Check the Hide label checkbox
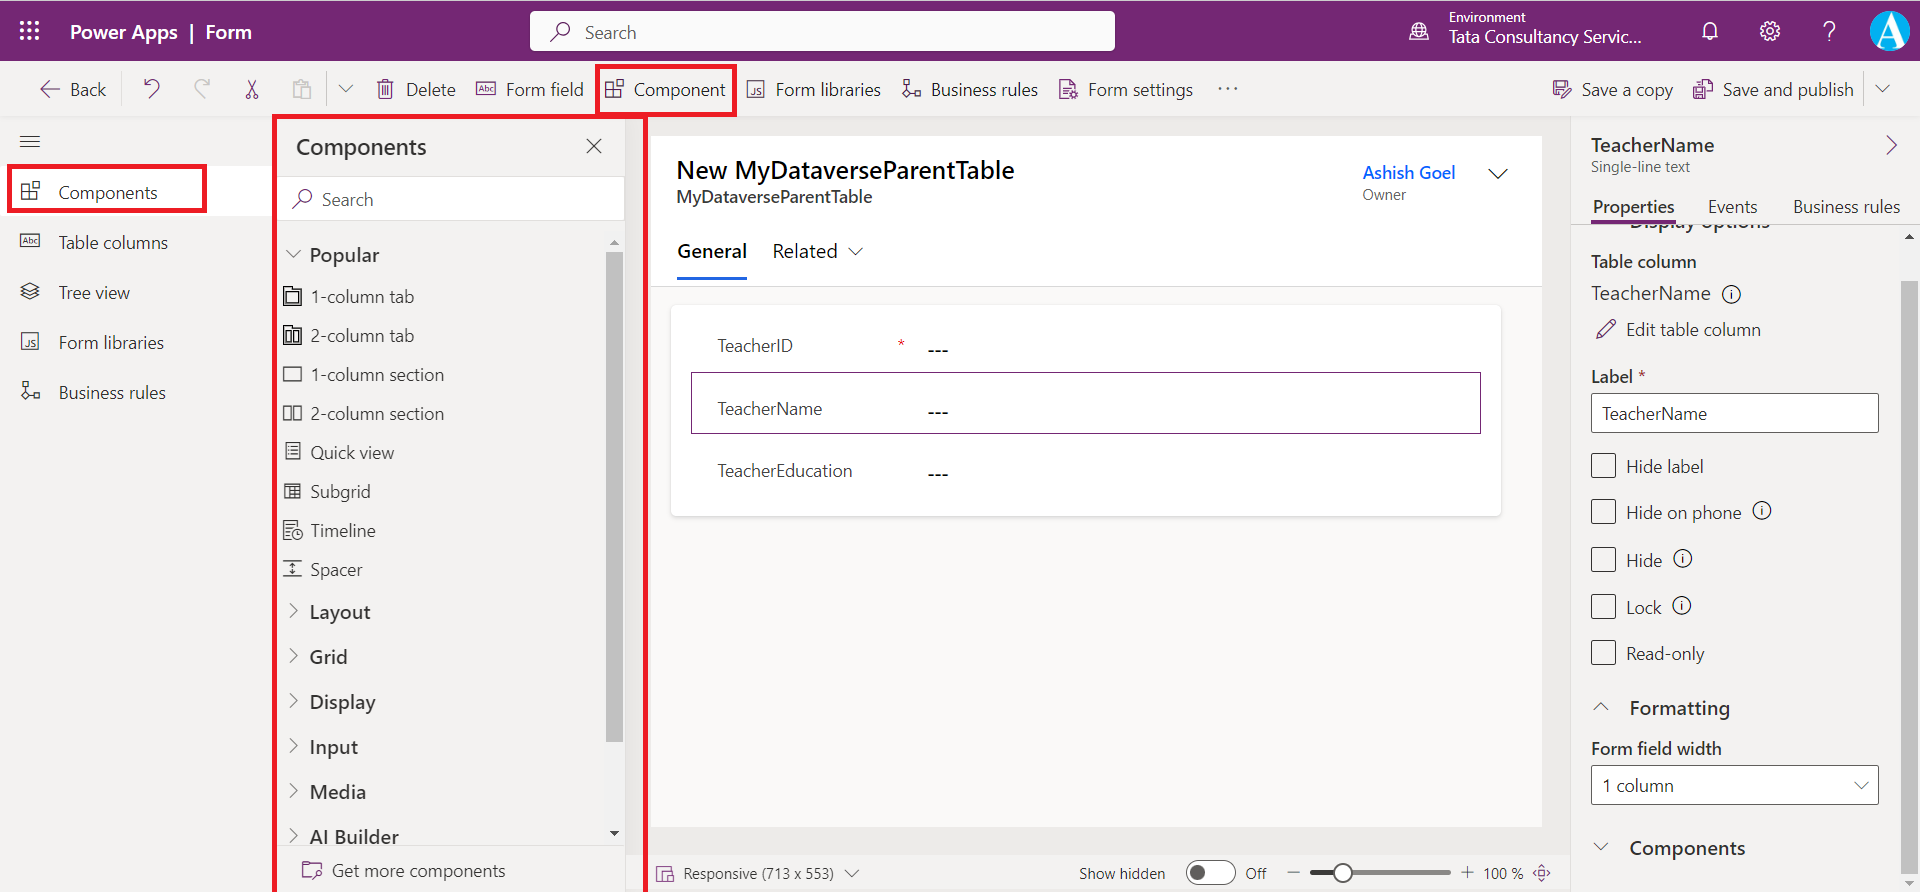The width and height of the screenshot is (1920, 892). point(1603,466)
